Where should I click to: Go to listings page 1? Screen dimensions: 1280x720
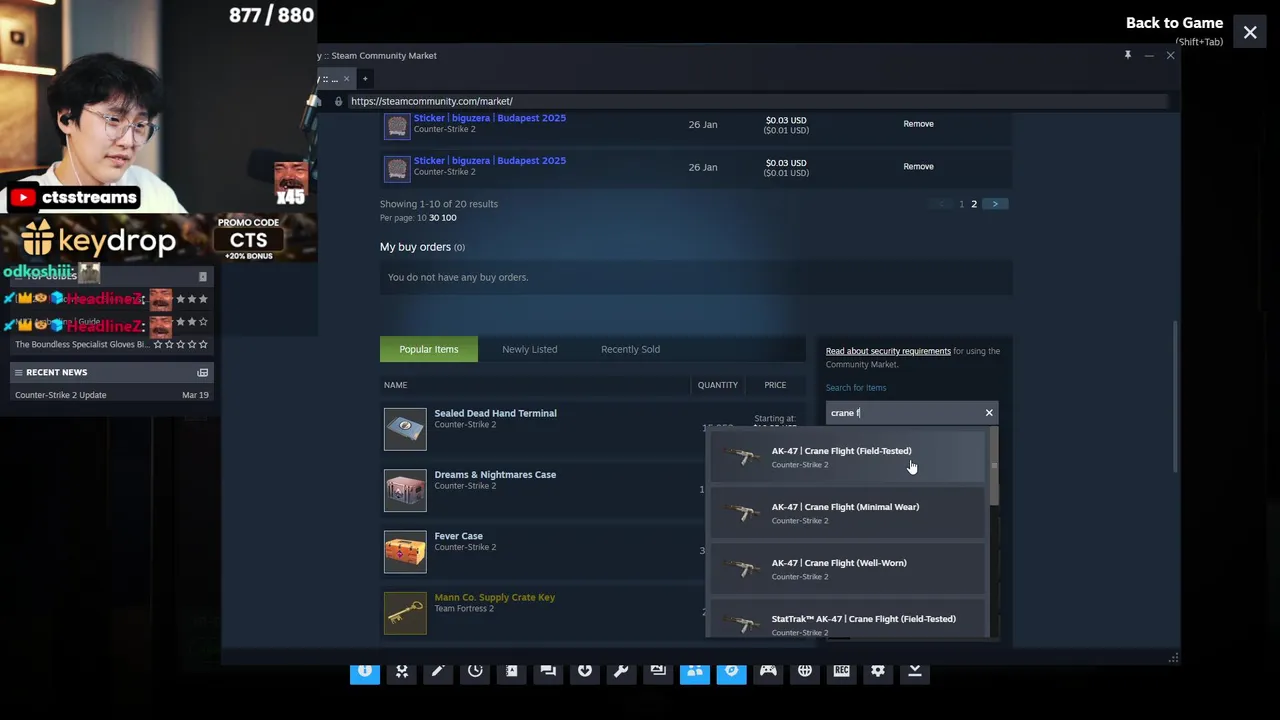pyautogui.click(x=961, y=204)
